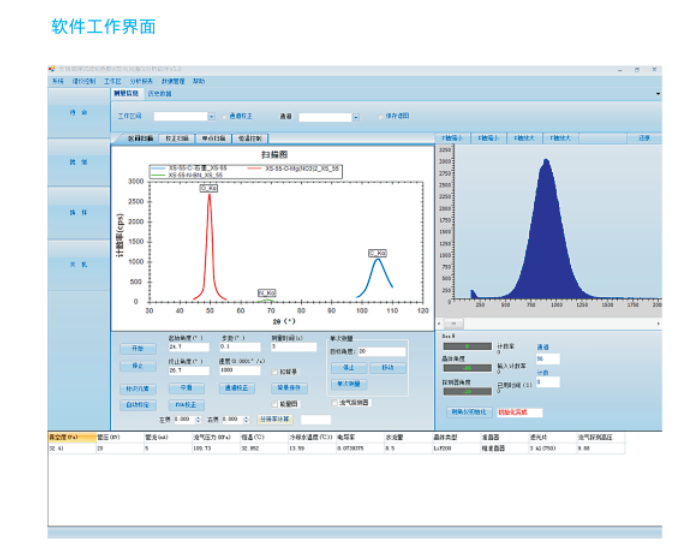Screen dimensions: 700x551
Task: Enable the 扣背景 checkbox
Action: (275, 372)
